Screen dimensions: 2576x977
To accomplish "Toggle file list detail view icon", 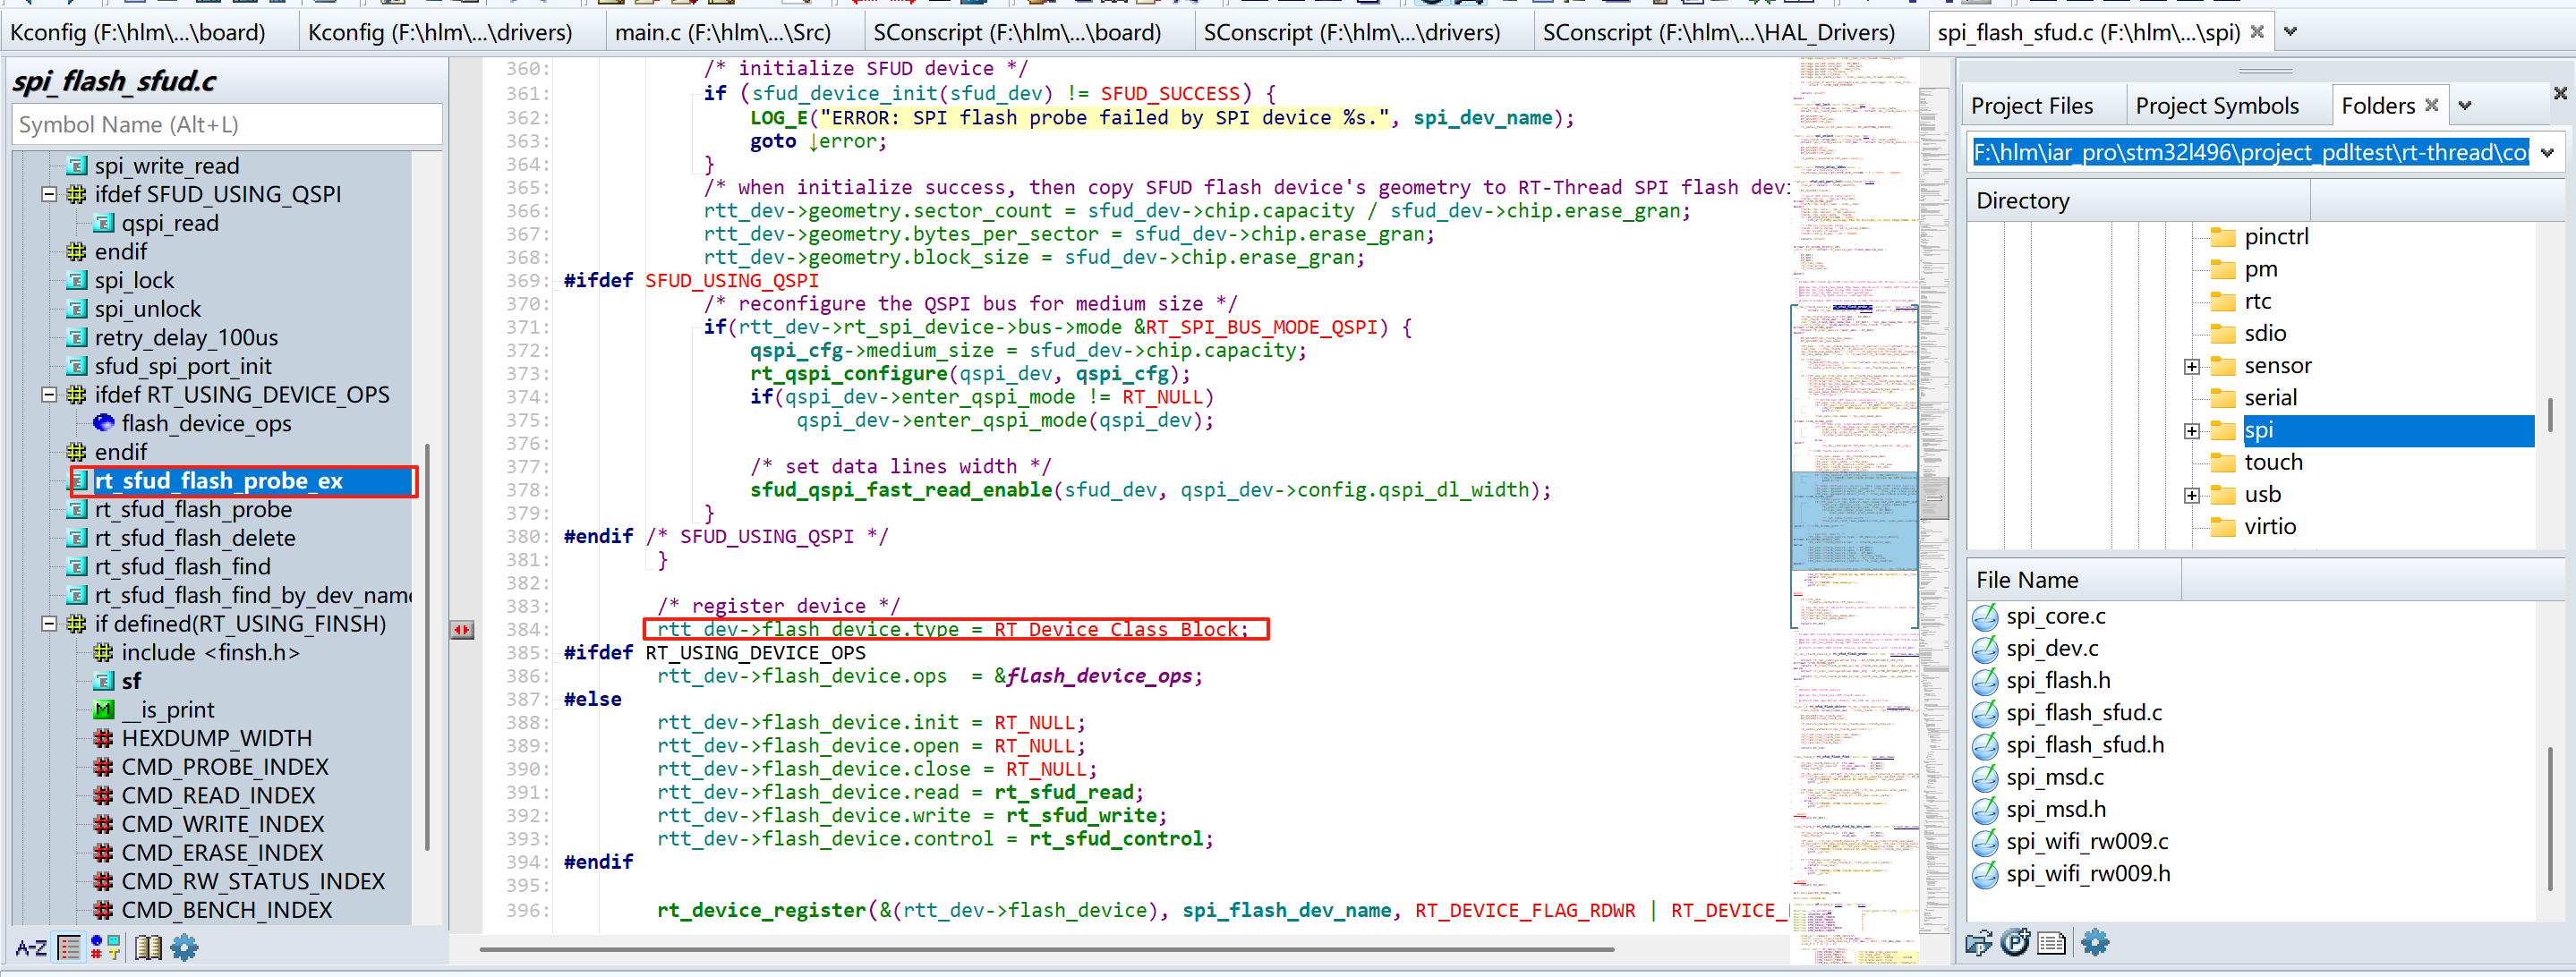I will coord(2051,942).
